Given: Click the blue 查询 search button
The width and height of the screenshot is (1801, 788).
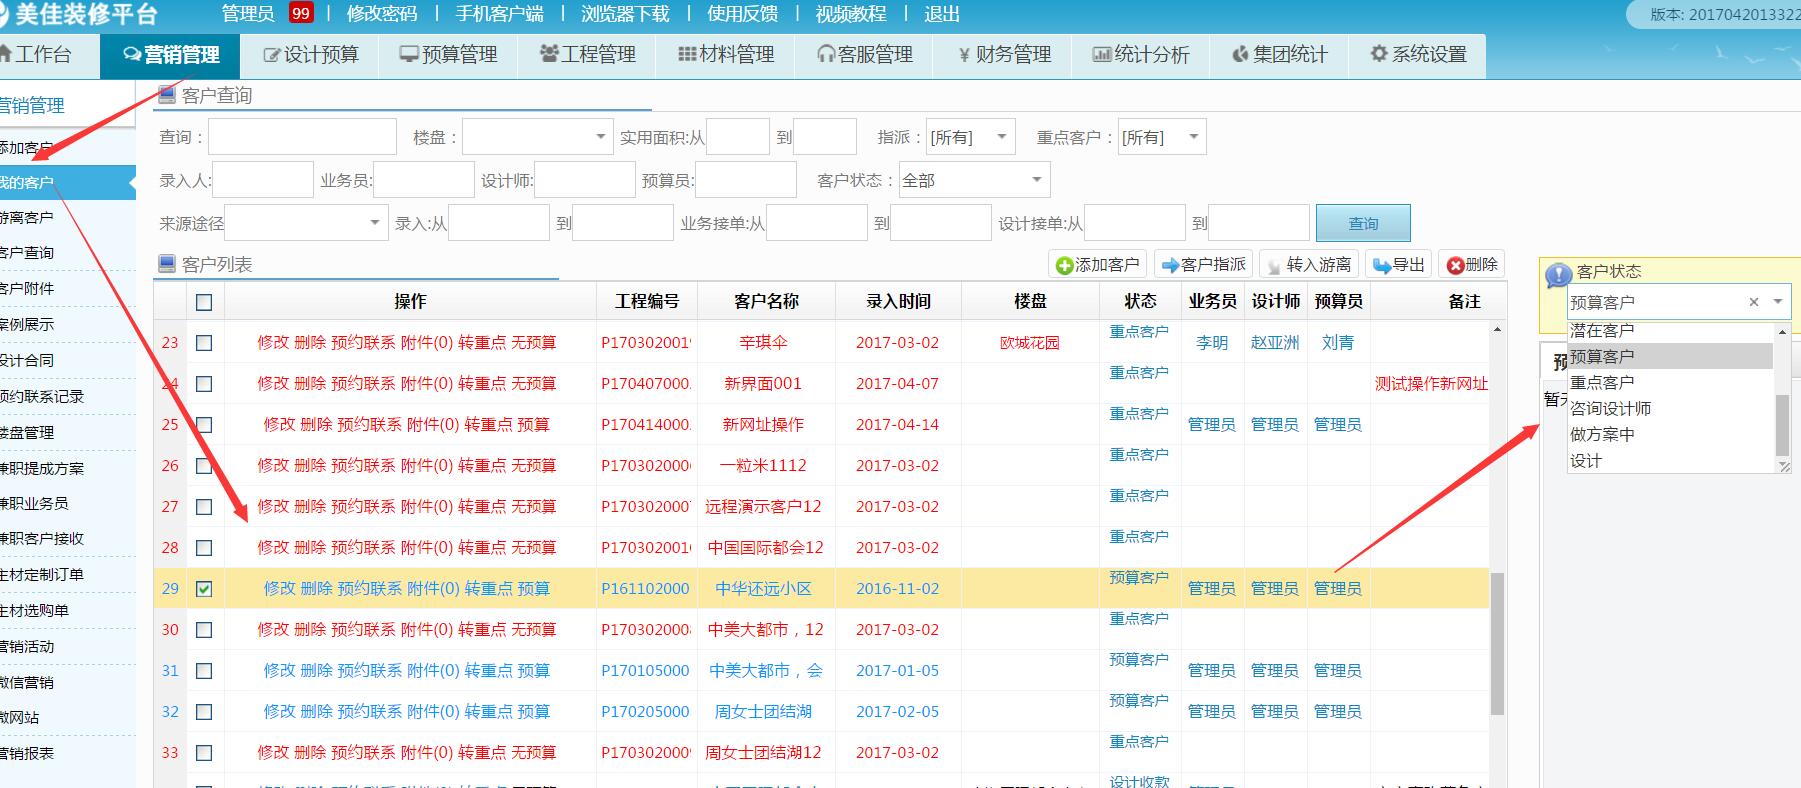Looking at the screenshot, I should coord(1362,223).
